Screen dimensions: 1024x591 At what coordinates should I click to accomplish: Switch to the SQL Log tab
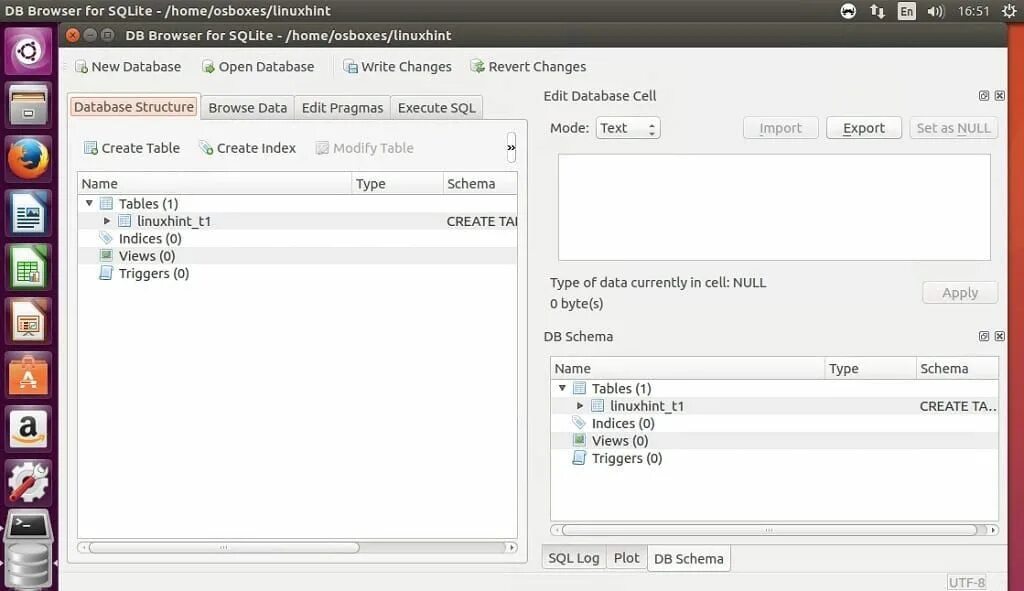point(573,558)
